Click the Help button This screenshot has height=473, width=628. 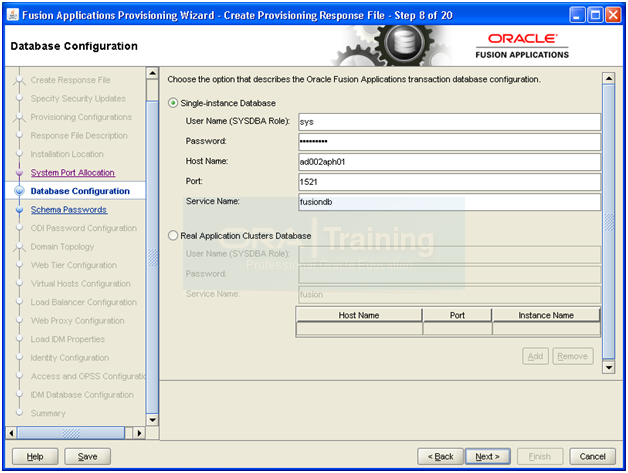coord(35,457)
